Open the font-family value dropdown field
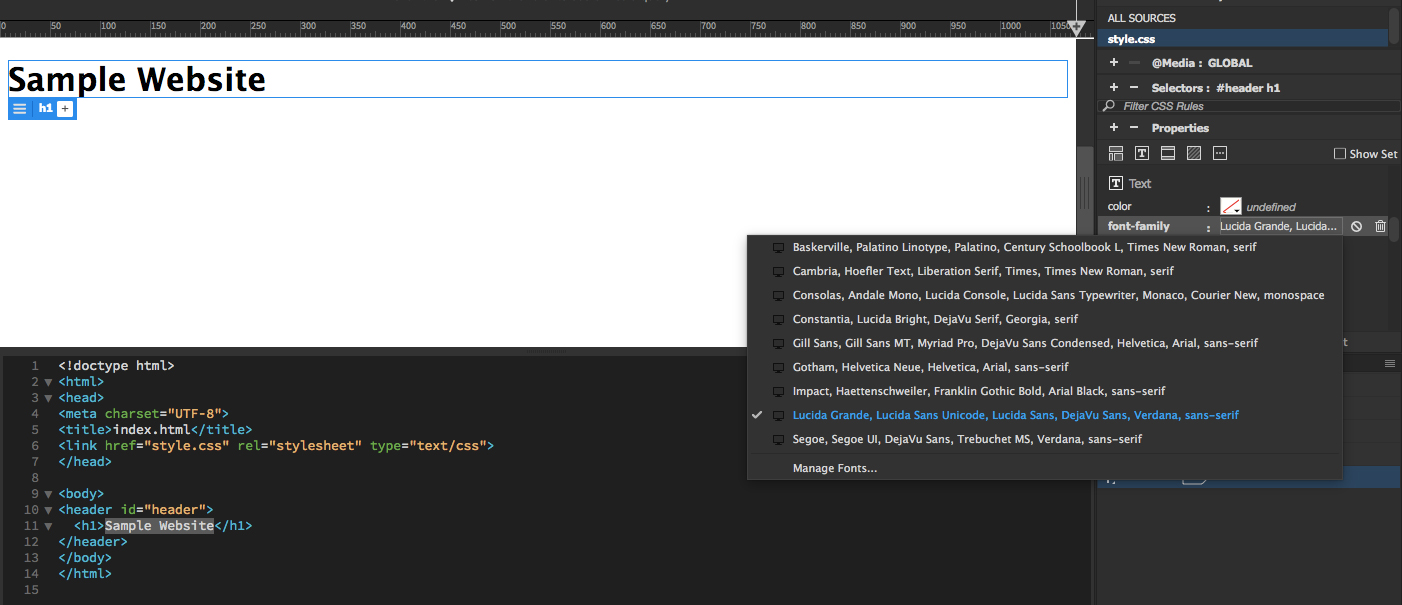 [x=1279, y=227]
